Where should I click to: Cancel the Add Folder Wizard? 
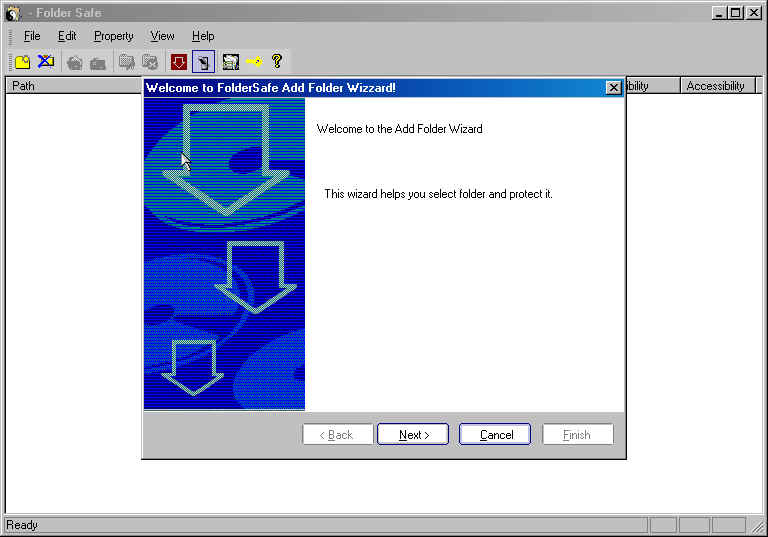point(495,435)
